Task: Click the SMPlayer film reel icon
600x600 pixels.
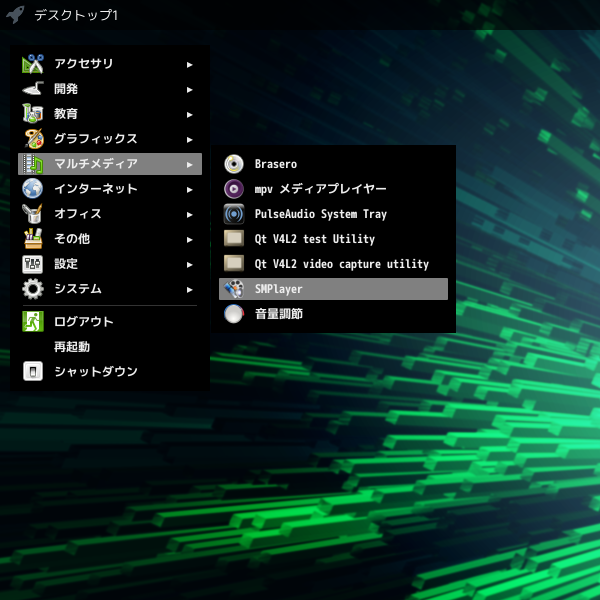Action: [234, 289]
